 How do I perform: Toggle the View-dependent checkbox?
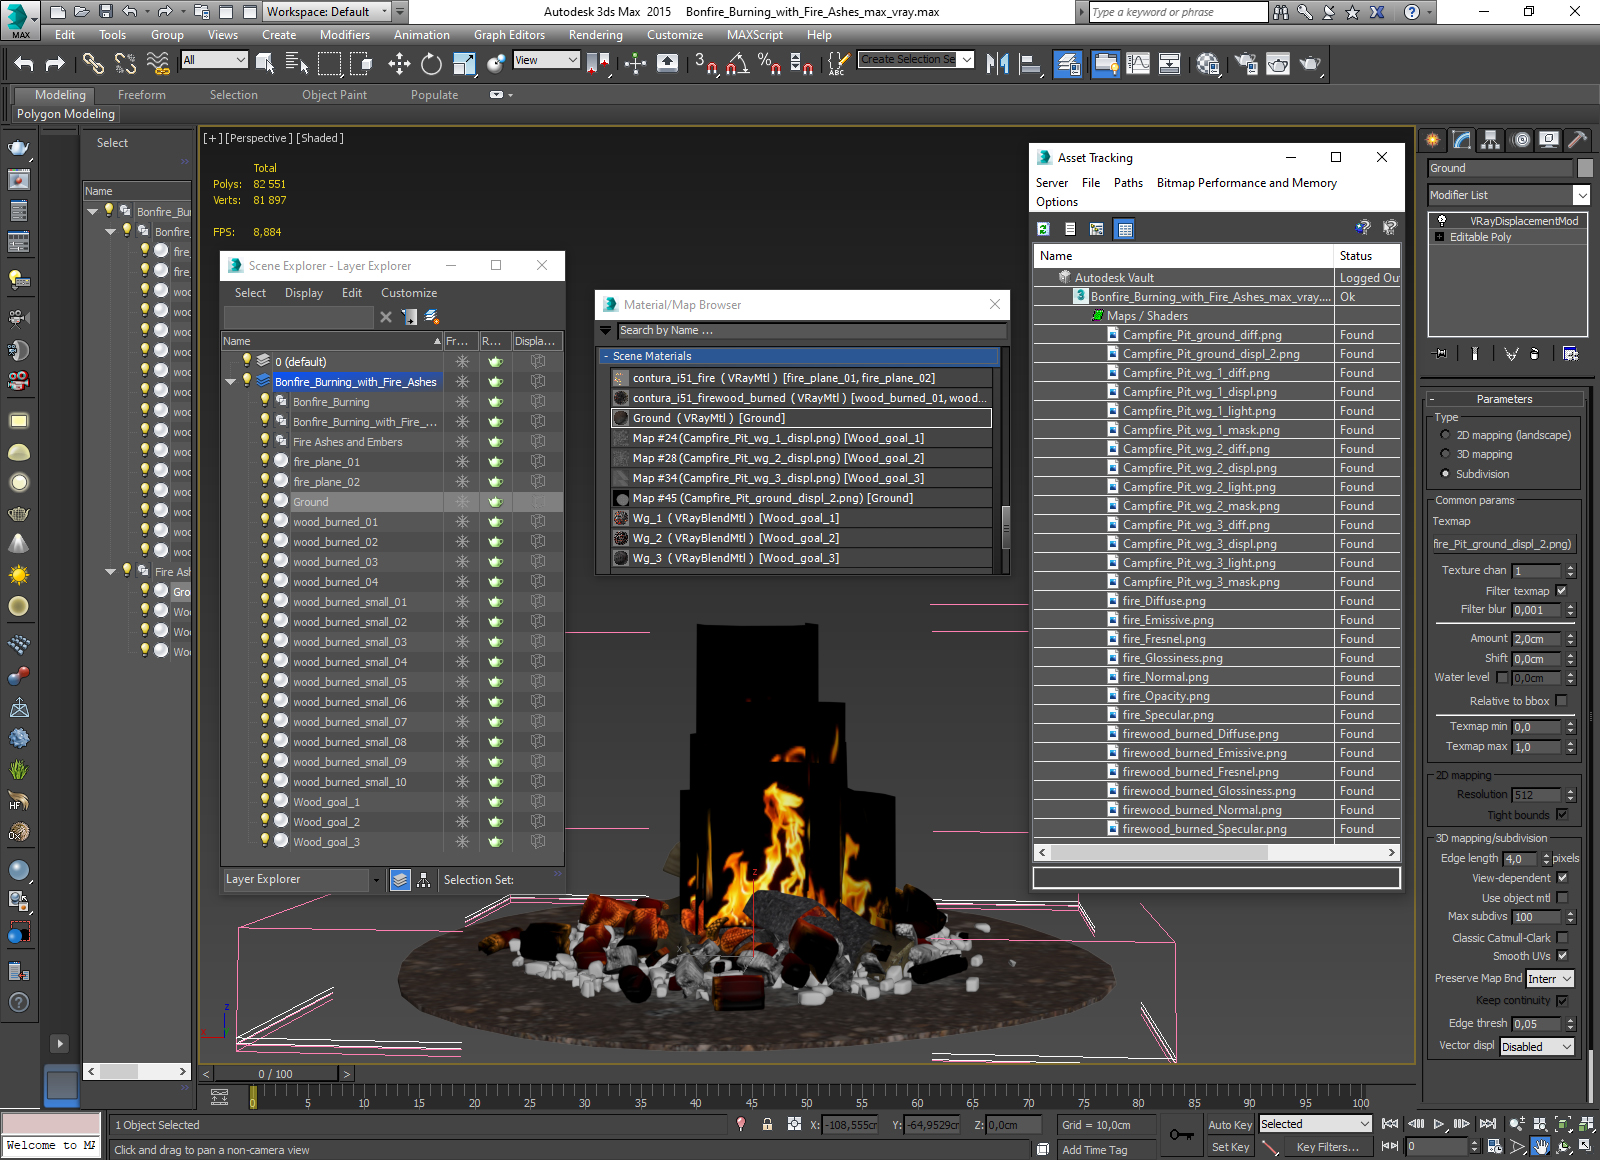[1562, 878]
